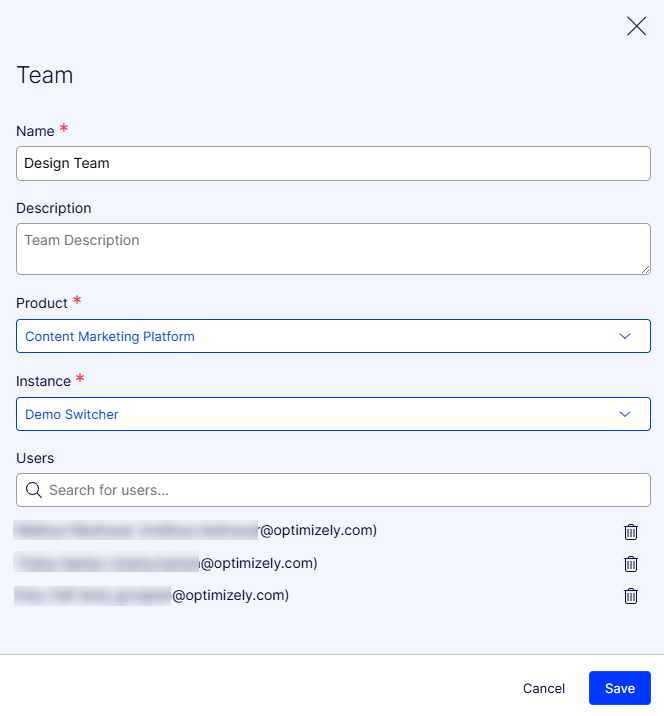Focus the Name field containing Design Team

pos(333,164)
